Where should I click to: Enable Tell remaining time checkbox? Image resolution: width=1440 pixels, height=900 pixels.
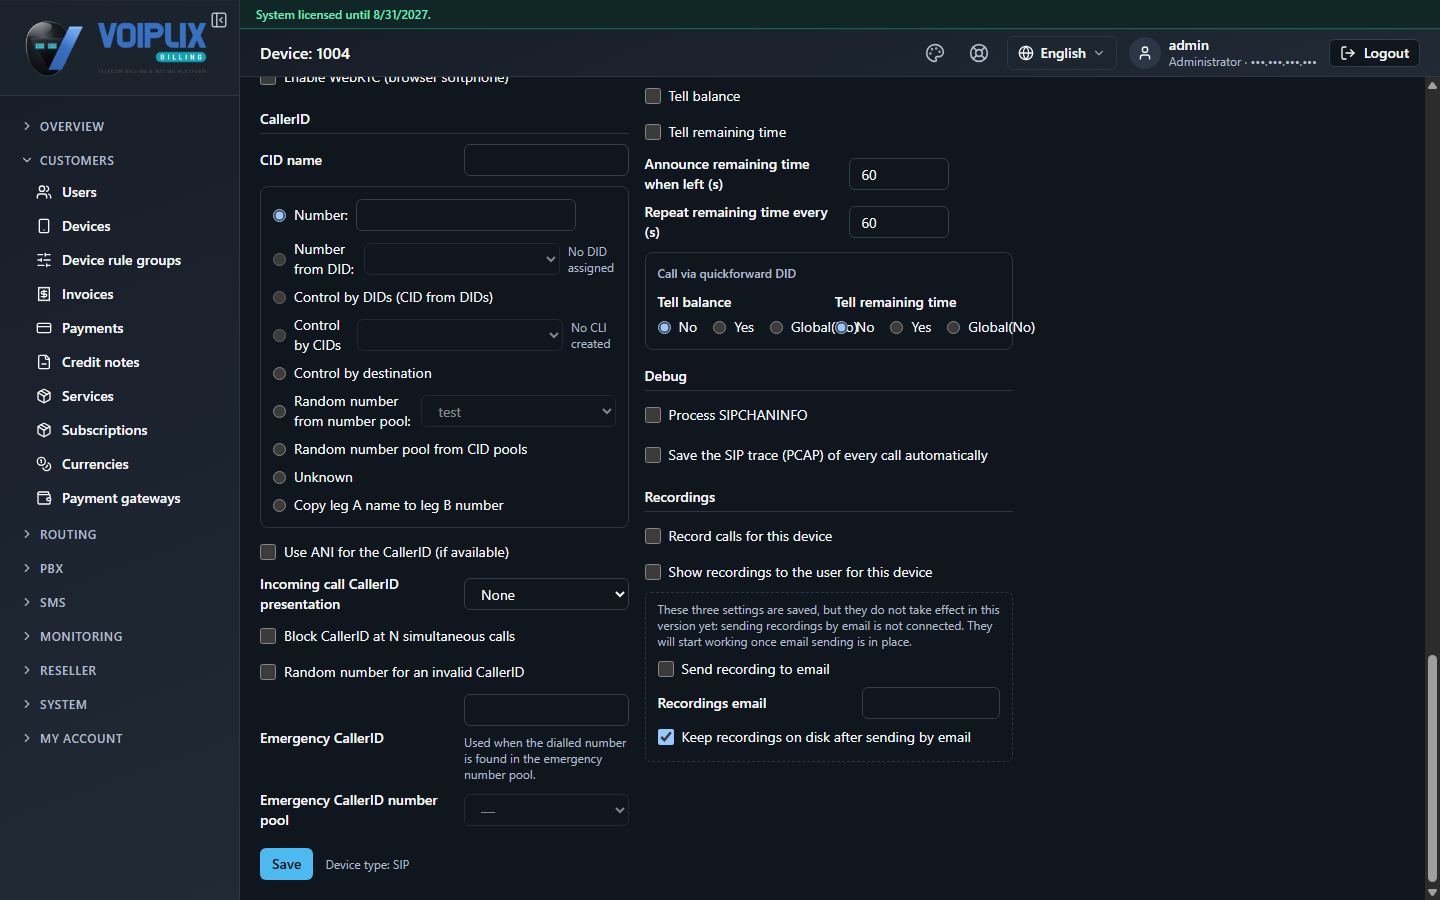coord(653,132)
